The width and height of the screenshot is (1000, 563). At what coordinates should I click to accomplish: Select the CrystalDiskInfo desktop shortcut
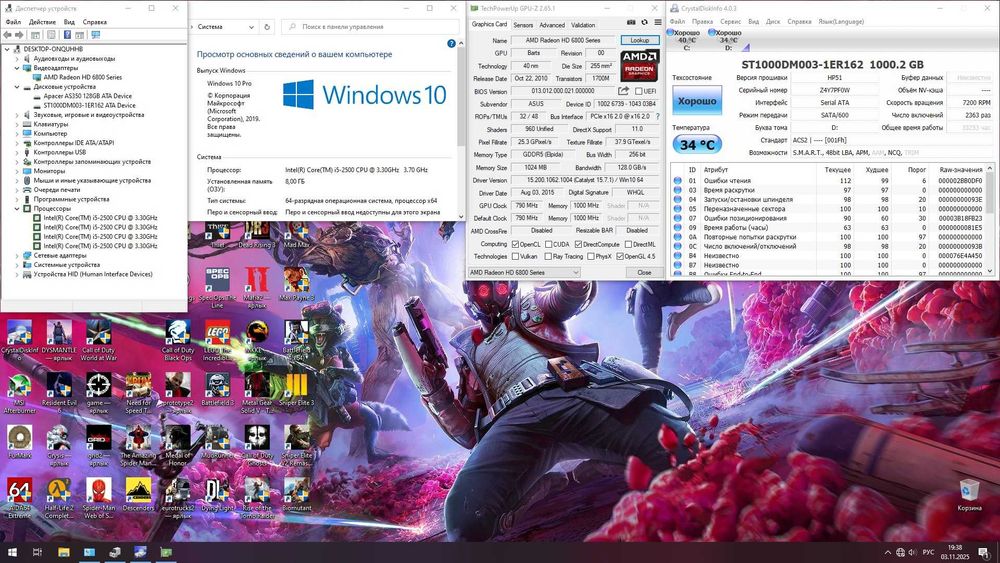pos(20,340)
